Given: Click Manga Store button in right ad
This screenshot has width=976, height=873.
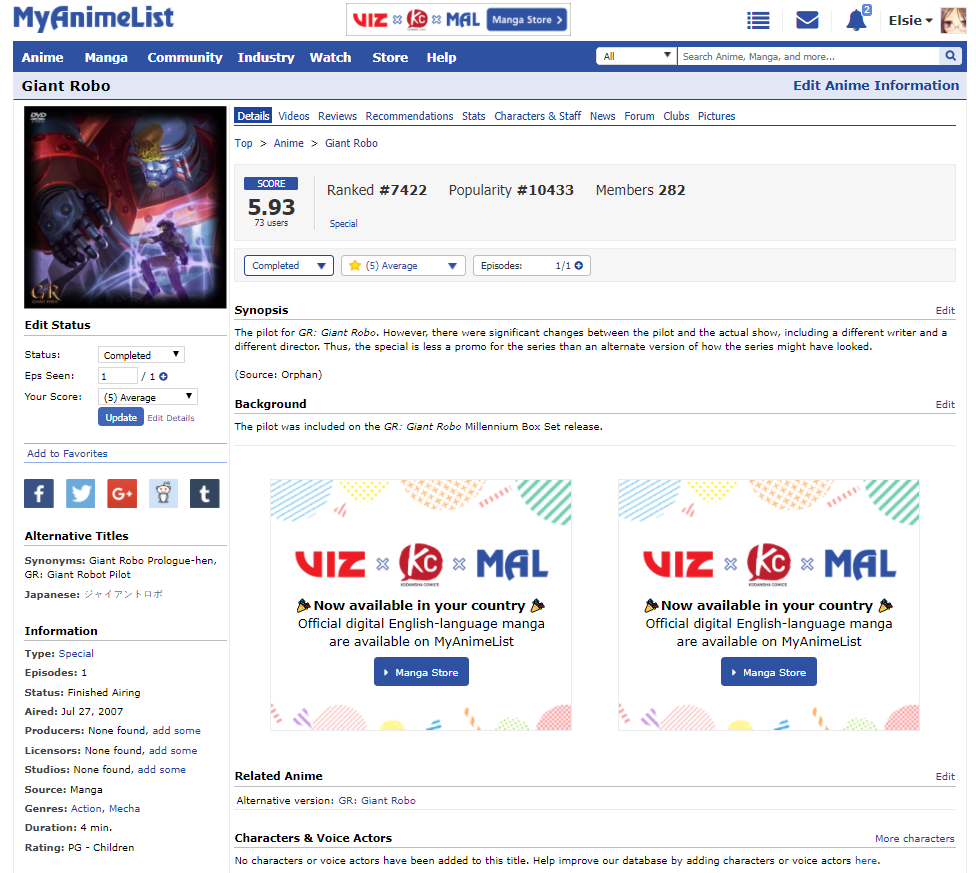Looking at the screenshot, I should [769, 672].
